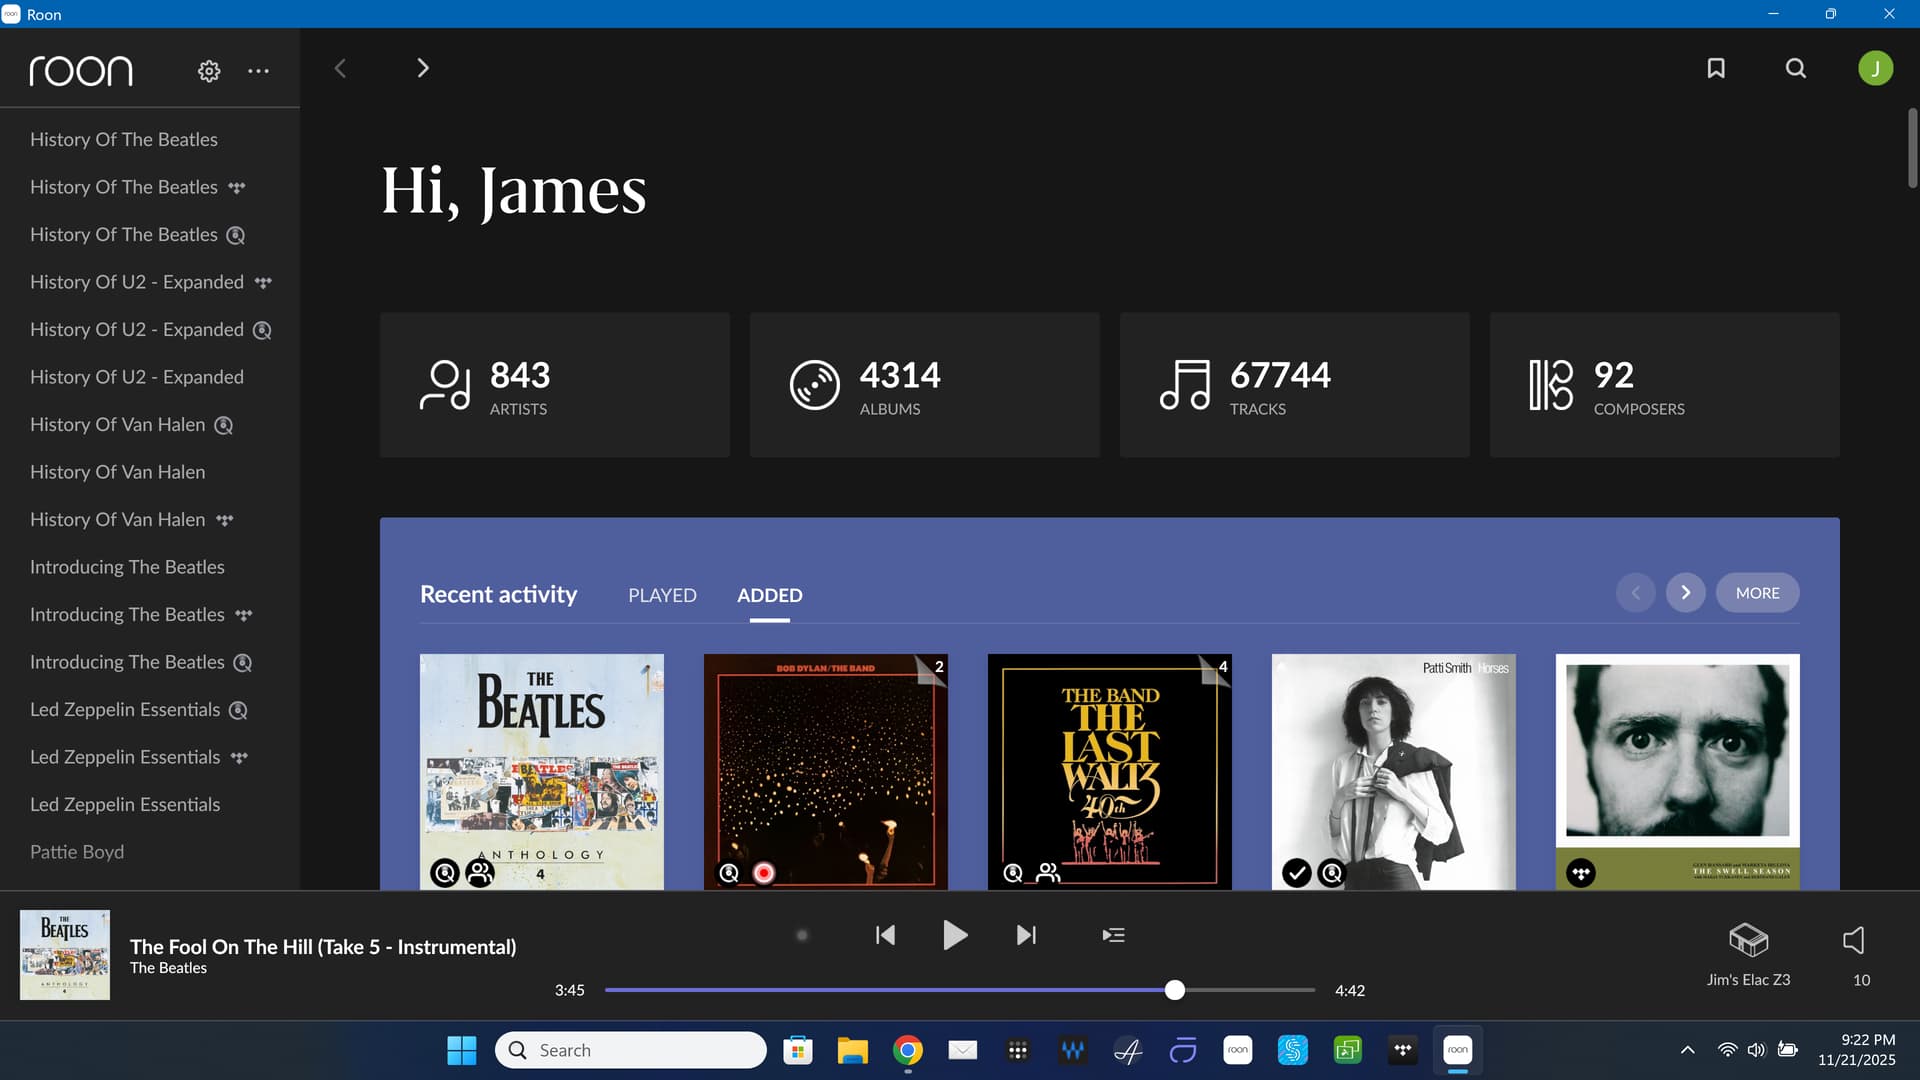Image resolution: width=1920 pixels, height=1080 pixels.
Task: Skip to the next track
Action: coord(1026,935)
